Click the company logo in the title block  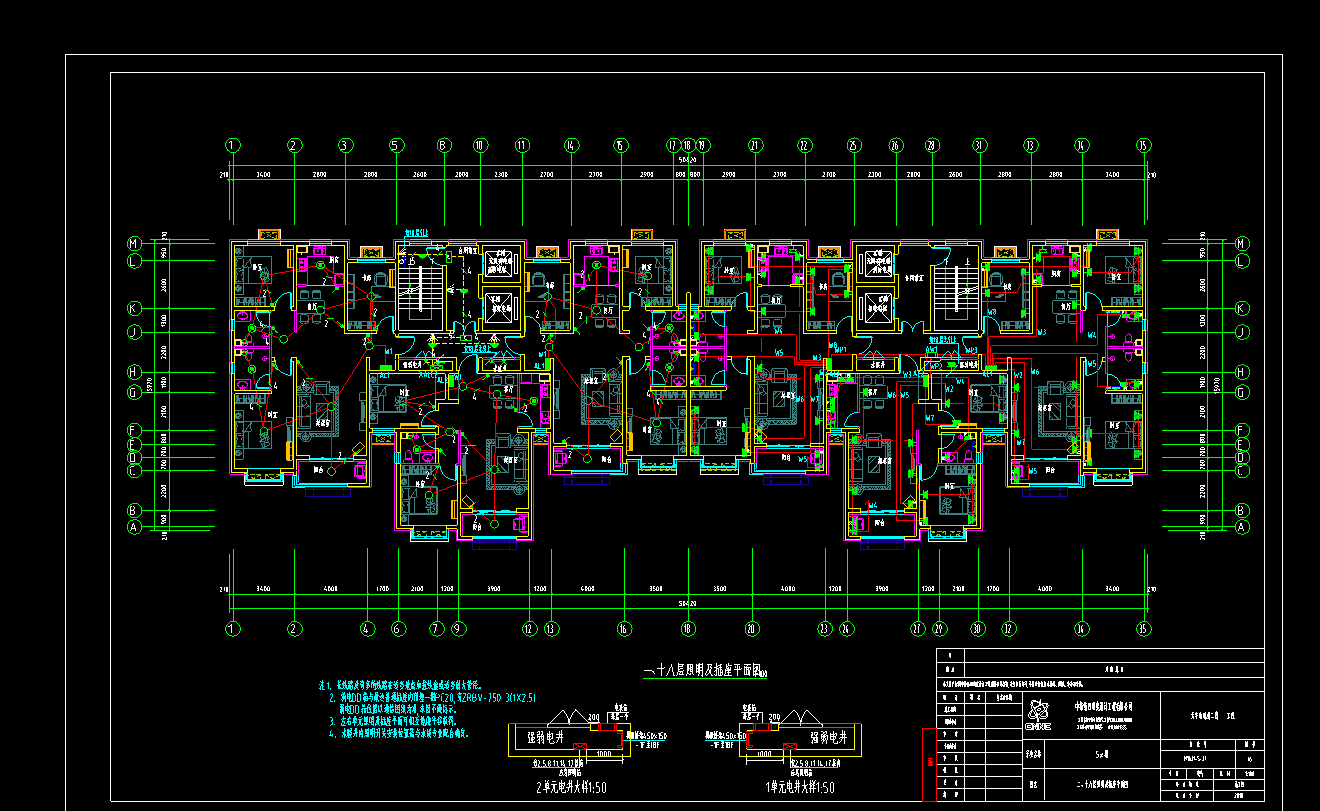point(1038,713)
